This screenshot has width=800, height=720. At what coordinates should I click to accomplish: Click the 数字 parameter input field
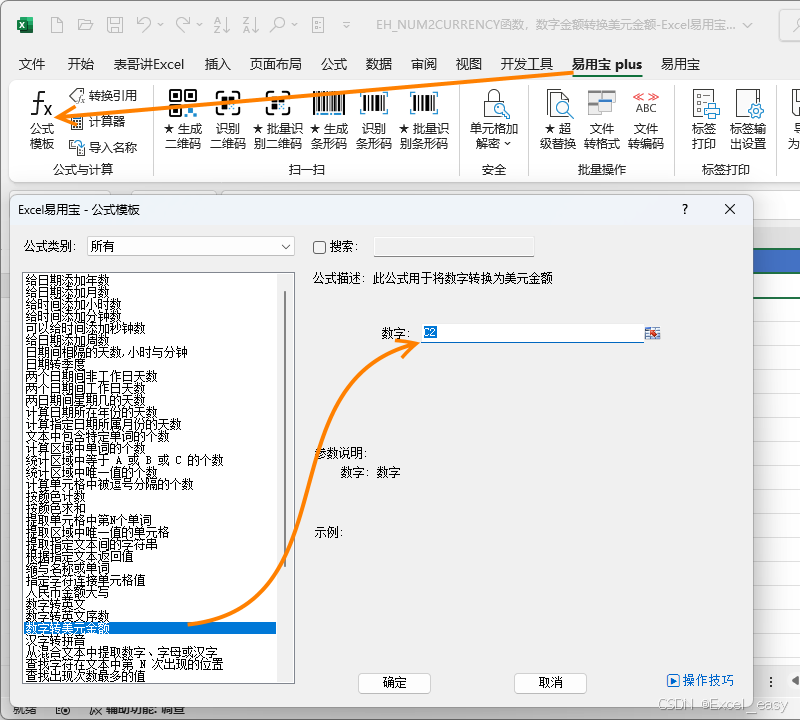tap(533, 333)
